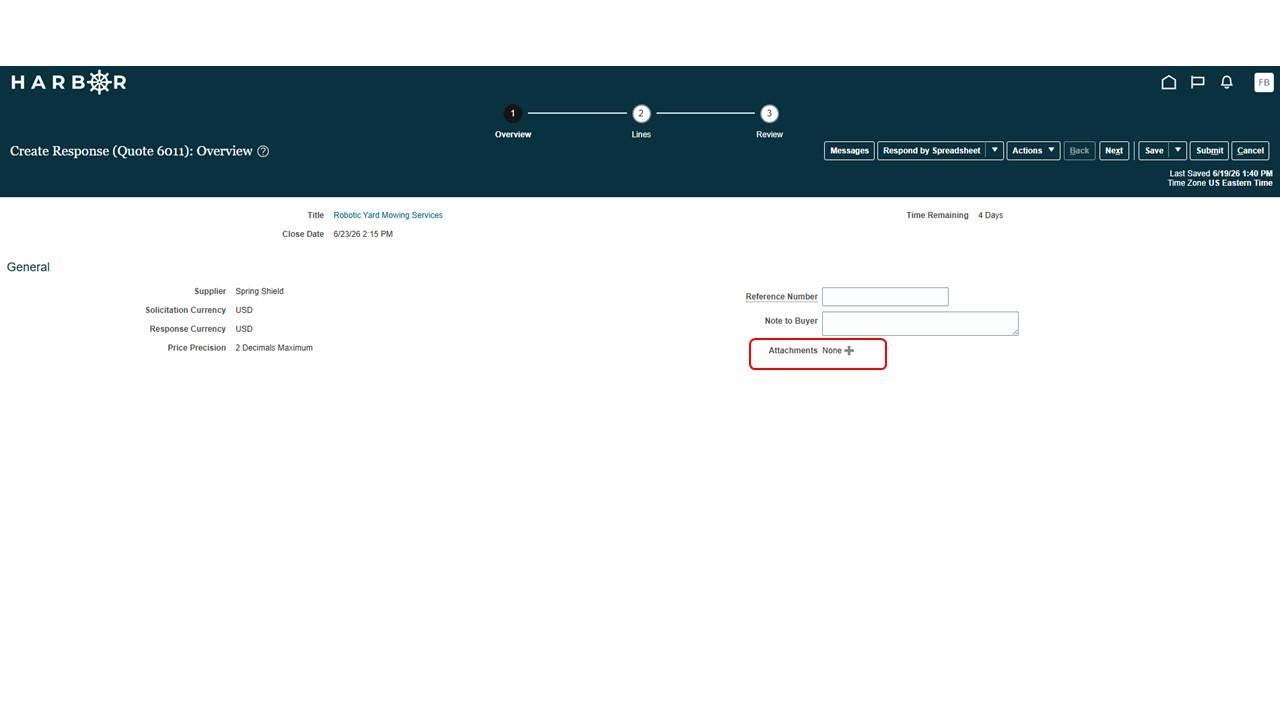Open the Home icon in header
This screenshot has height=720, width=1280.
pyautogui.click(x=1168, y=82)
